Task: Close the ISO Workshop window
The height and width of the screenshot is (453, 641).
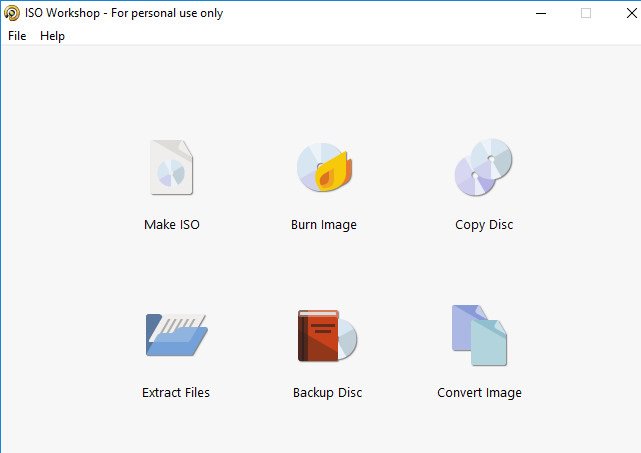Action: point(632,13)
